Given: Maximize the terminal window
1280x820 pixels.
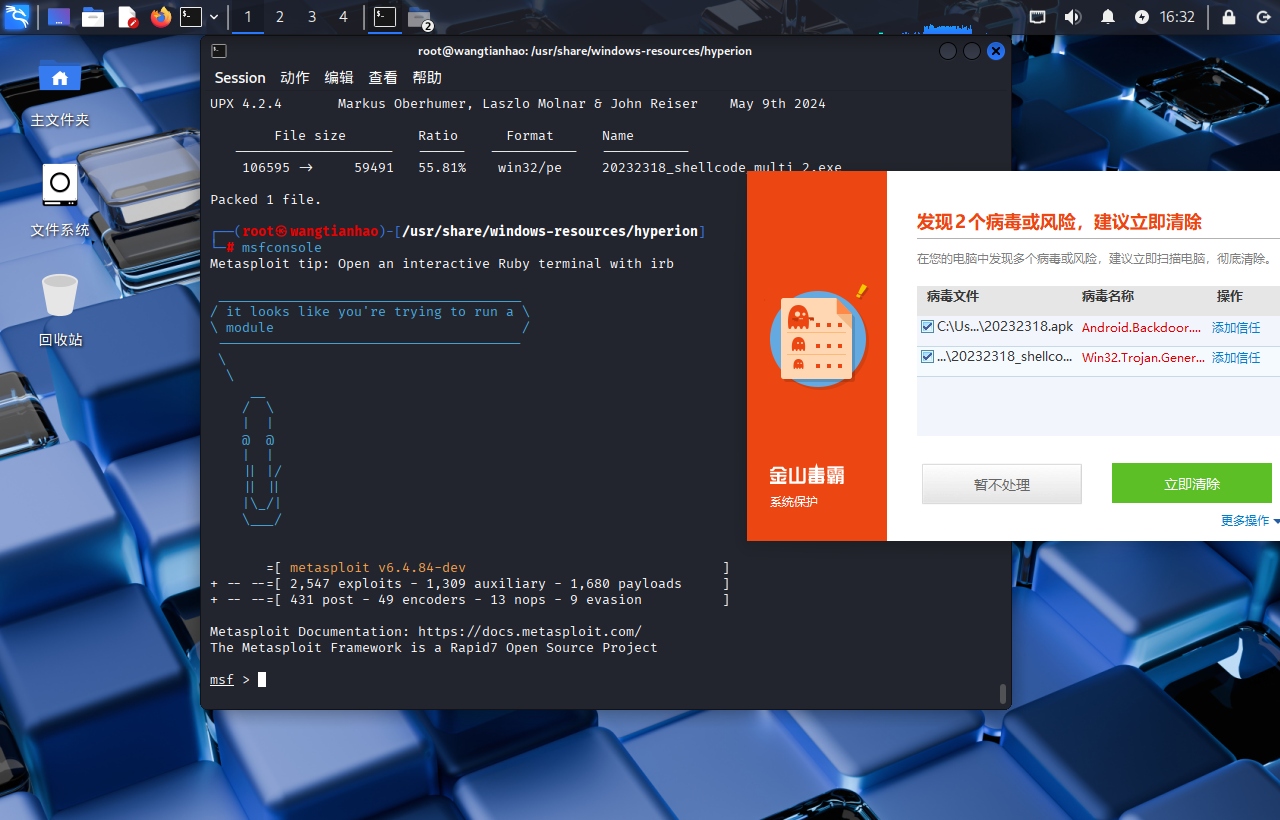Looking at the screenshot, I should point(972,51).
